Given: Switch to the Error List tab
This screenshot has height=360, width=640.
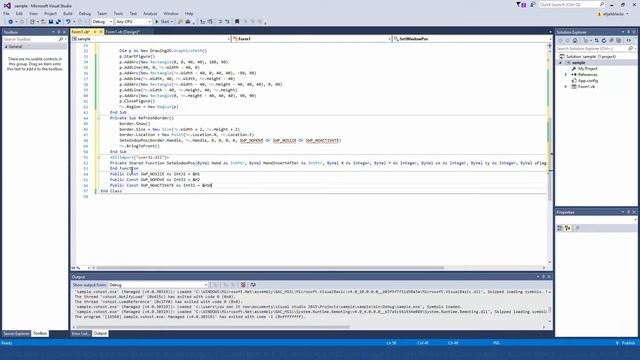Looking at the screenshot, I should click(x=80, y=333).
